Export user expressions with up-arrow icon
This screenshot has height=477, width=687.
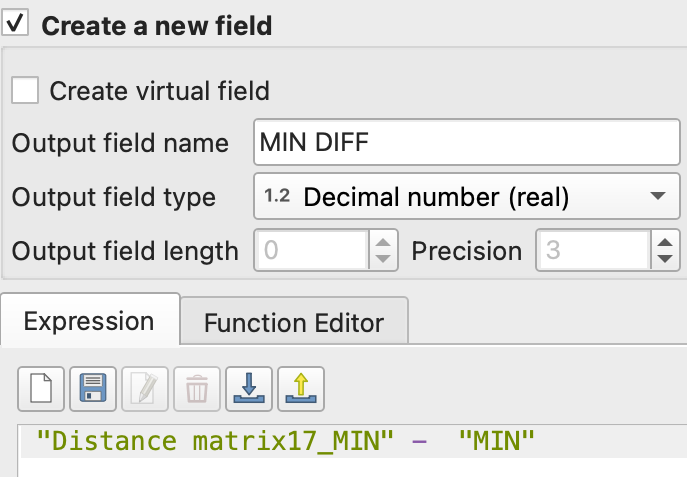coord(301,385)
